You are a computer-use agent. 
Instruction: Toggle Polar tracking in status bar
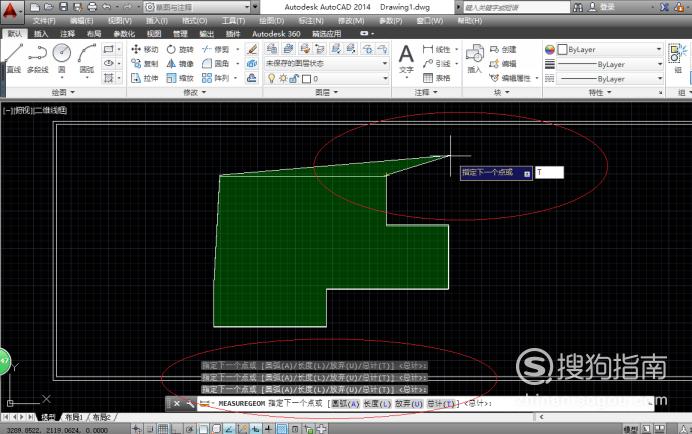pos(189,429)
